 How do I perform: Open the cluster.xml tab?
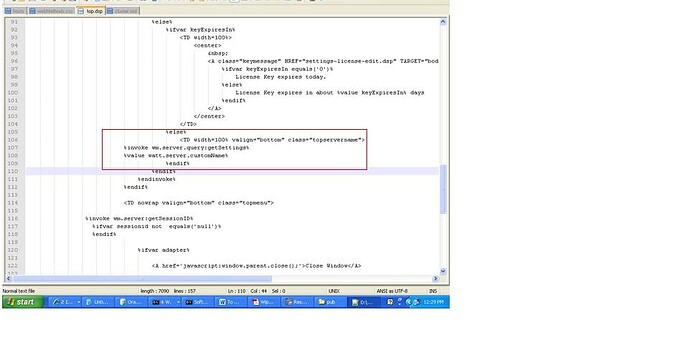click(123, 11)
